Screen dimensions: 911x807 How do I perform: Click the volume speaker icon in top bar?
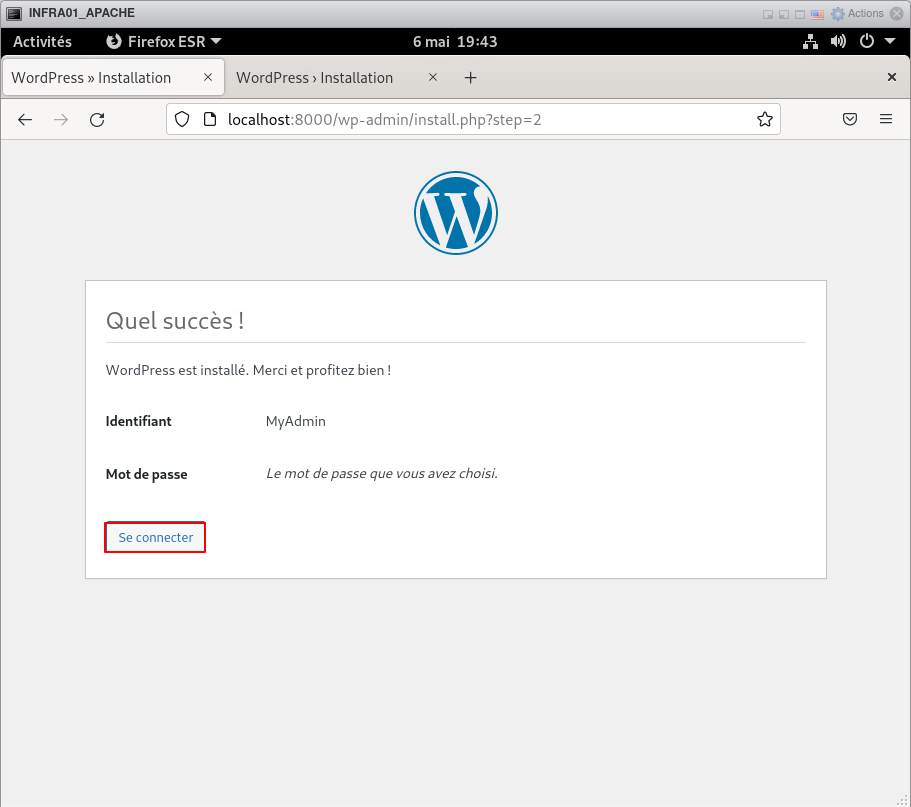(x=838, y=42)
